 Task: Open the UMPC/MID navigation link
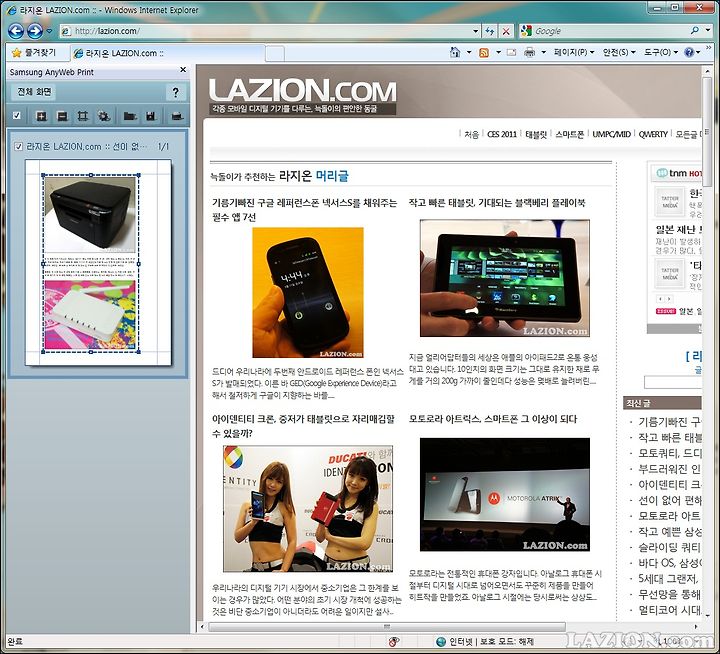tap(611, 134)
